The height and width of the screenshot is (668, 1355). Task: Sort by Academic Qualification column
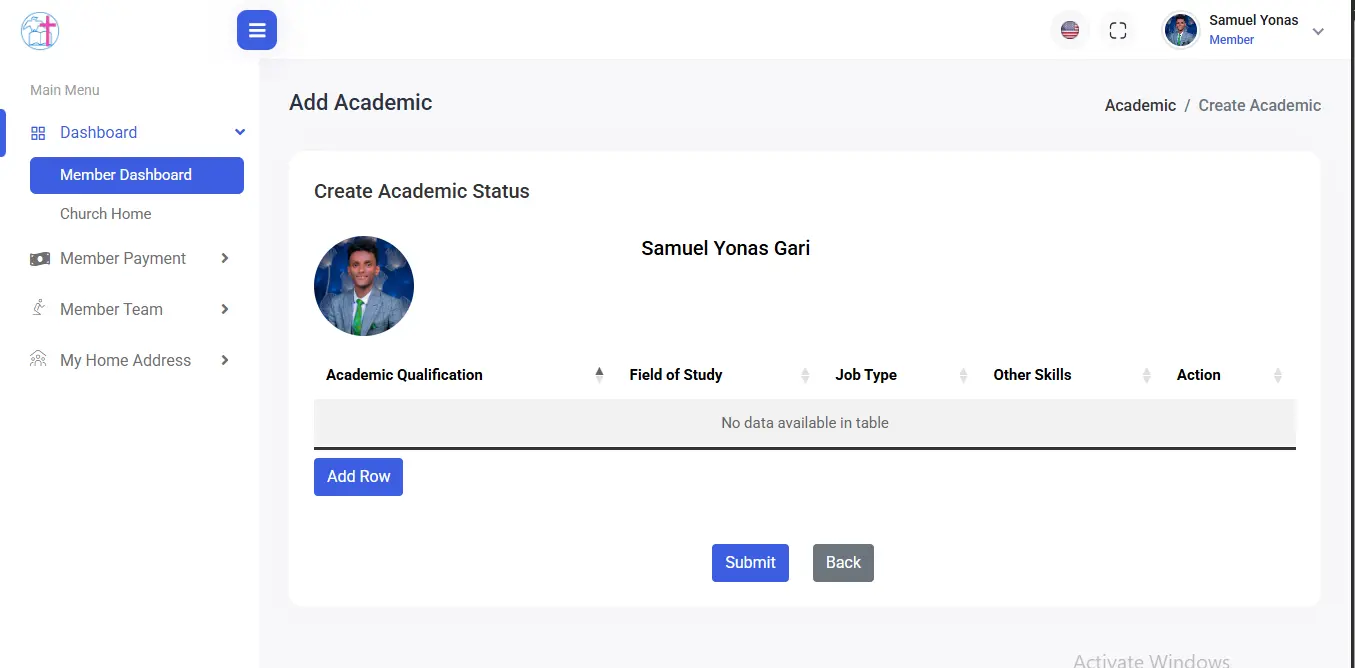pos(404,375)
